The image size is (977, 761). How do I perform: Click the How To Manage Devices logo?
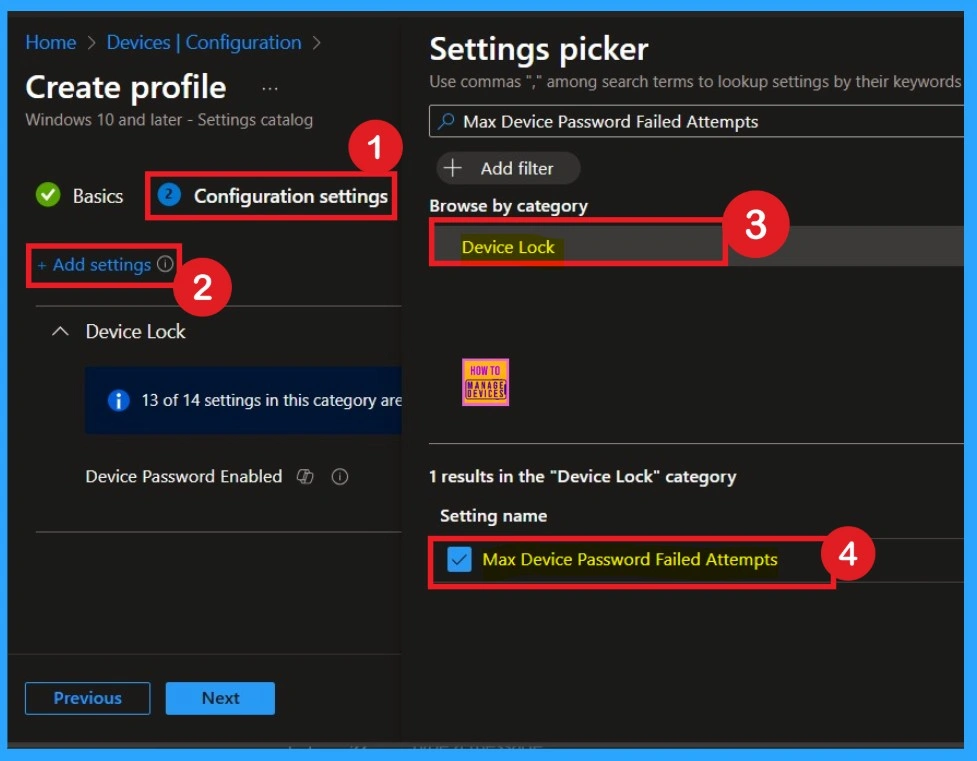(x=486, y=382)
